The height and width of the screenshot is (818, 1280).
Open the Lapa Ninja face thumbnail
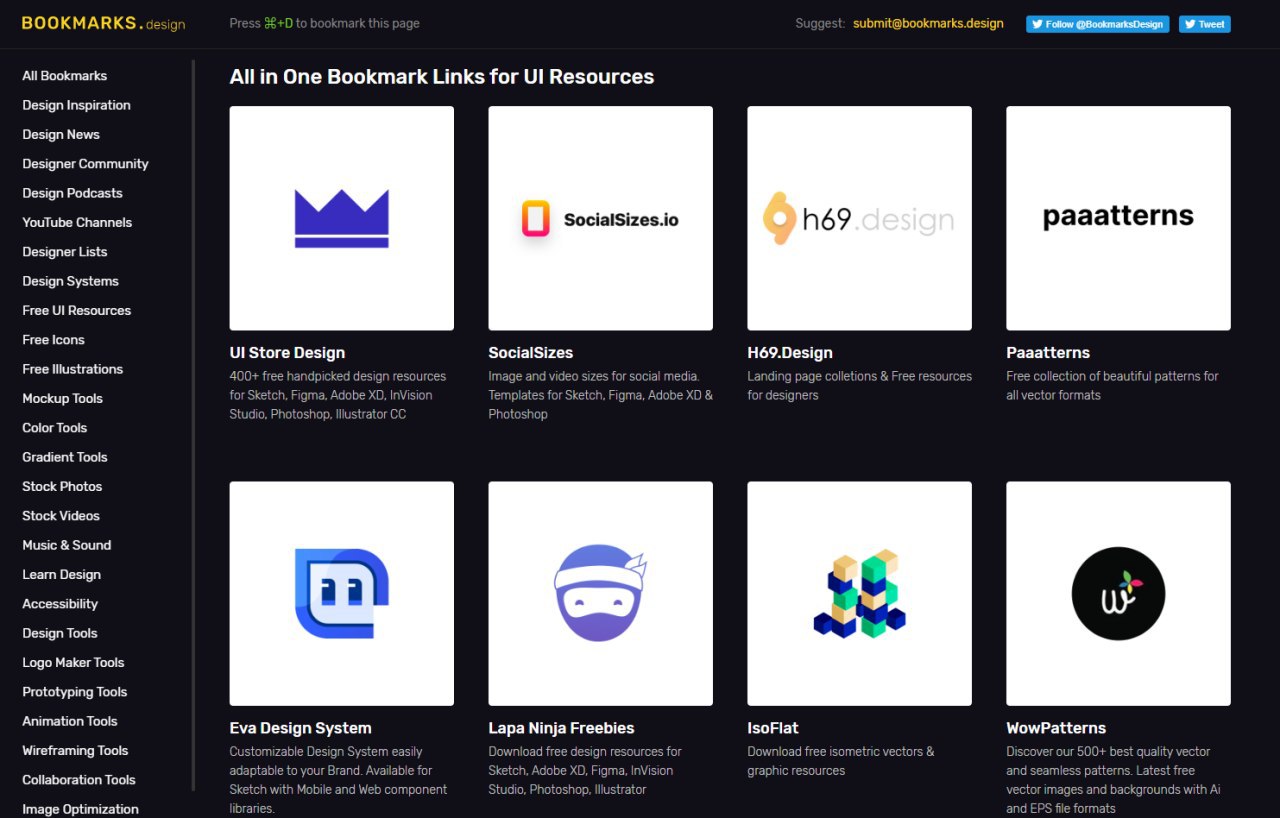coord(600,593)
